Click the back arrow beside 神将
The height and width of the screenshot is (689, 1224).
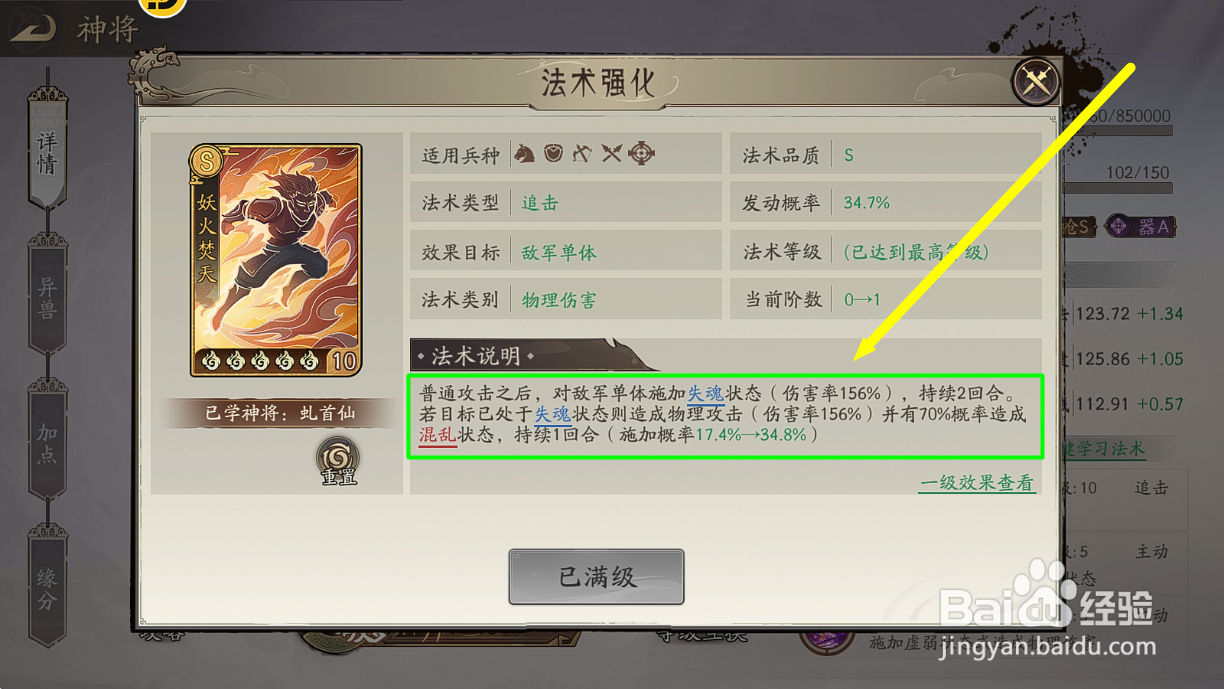[33, 30]
